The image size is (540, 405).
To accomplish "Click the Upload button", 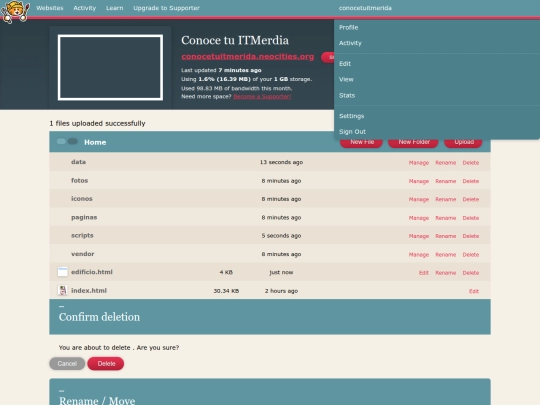I will (464, 142).
